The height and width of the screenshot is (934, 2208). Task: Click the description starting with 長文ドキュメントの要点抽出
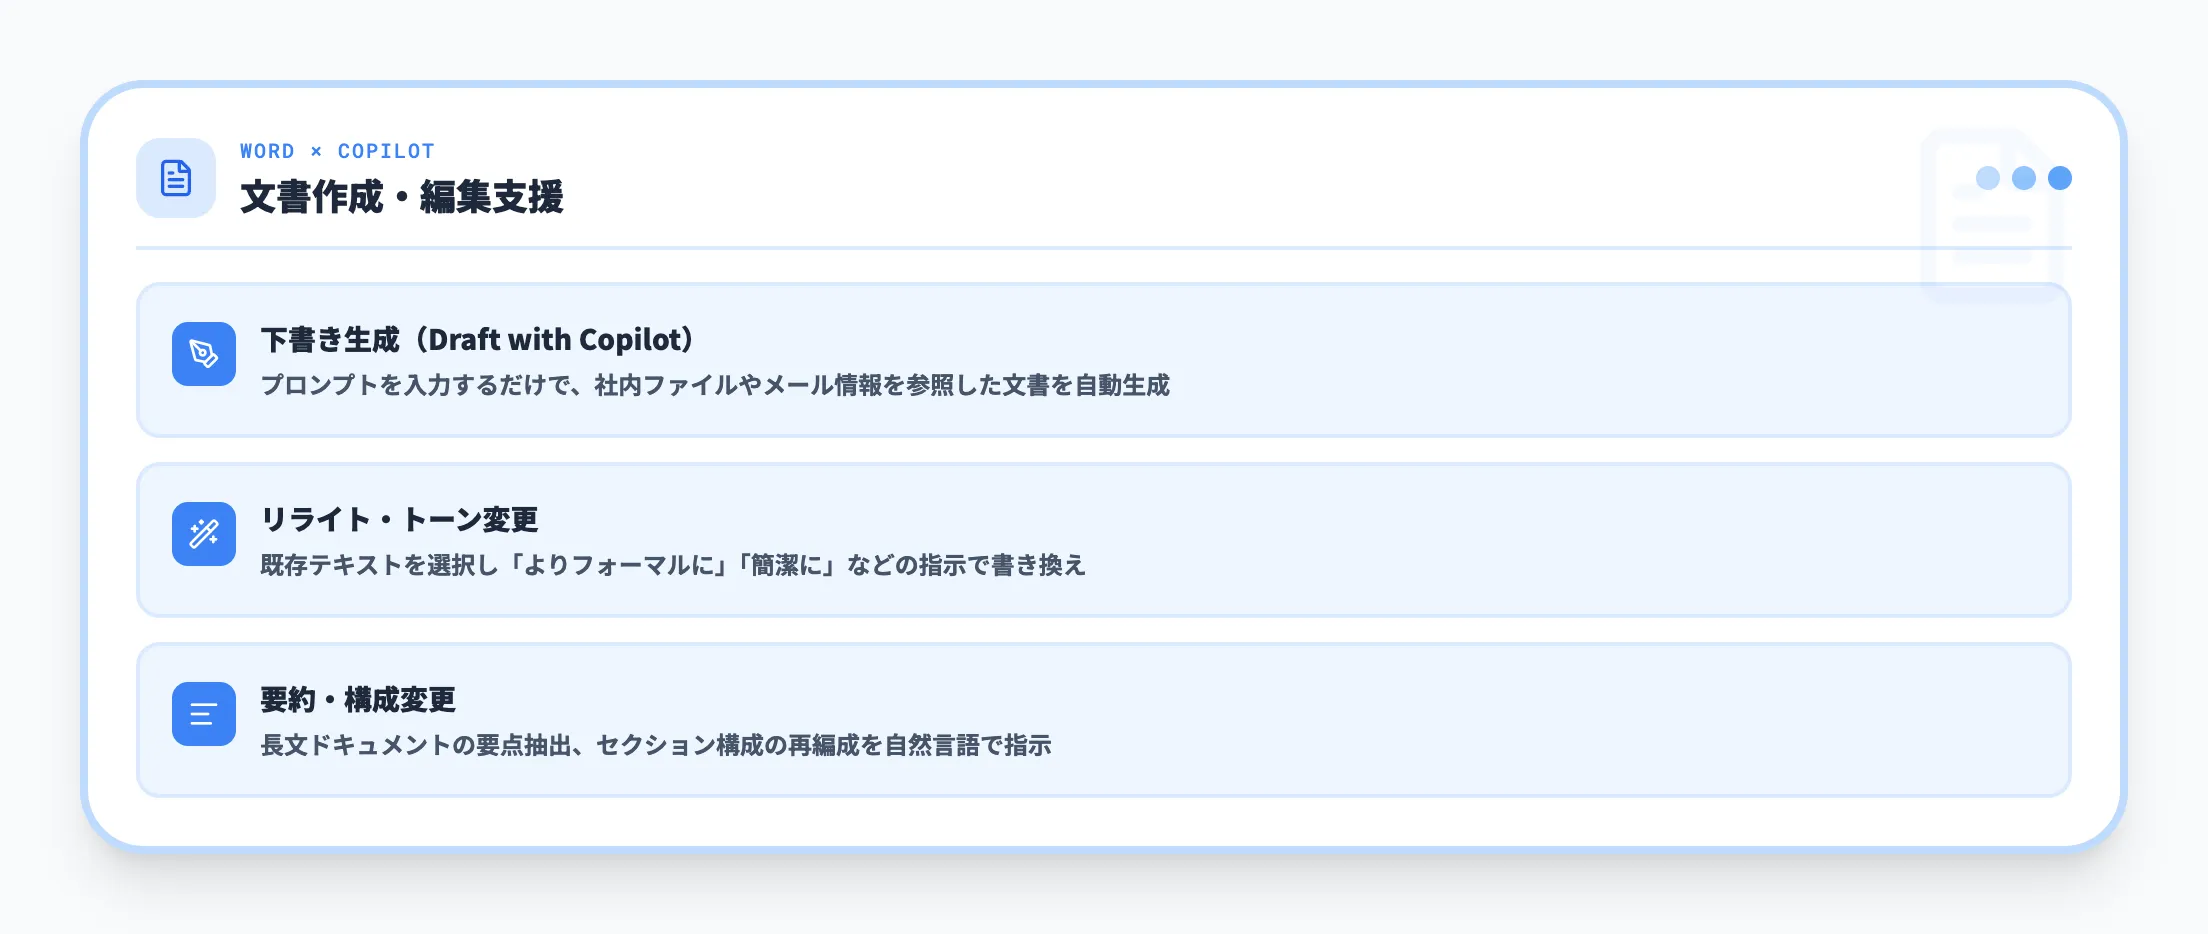[x=656, y=745]
